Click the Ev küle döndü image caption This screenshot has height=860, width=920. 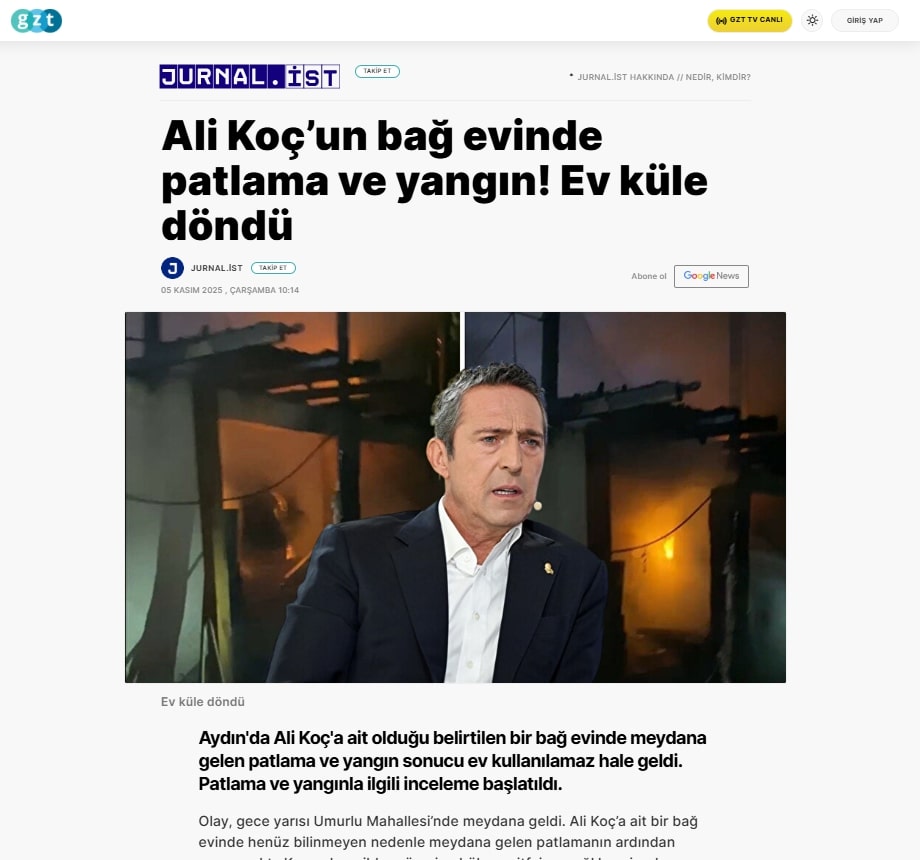click(203, 702)
